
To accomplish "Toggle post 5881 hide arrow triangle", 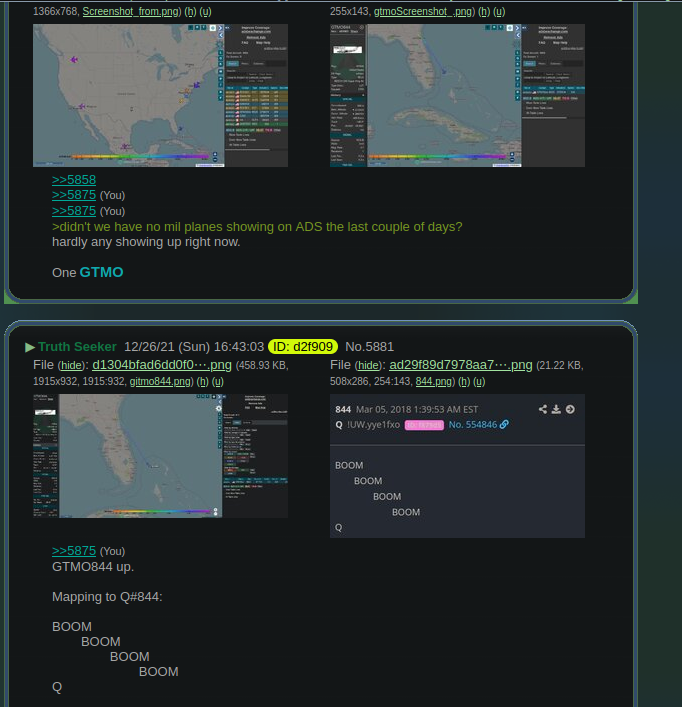I will [30, 347].
